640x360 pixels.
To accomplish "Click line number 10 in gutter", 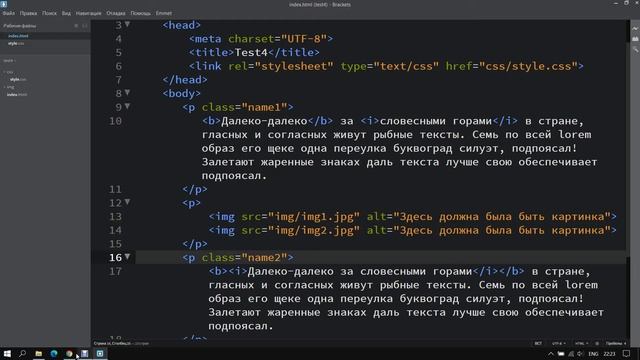I will click(x=115, y=121).
